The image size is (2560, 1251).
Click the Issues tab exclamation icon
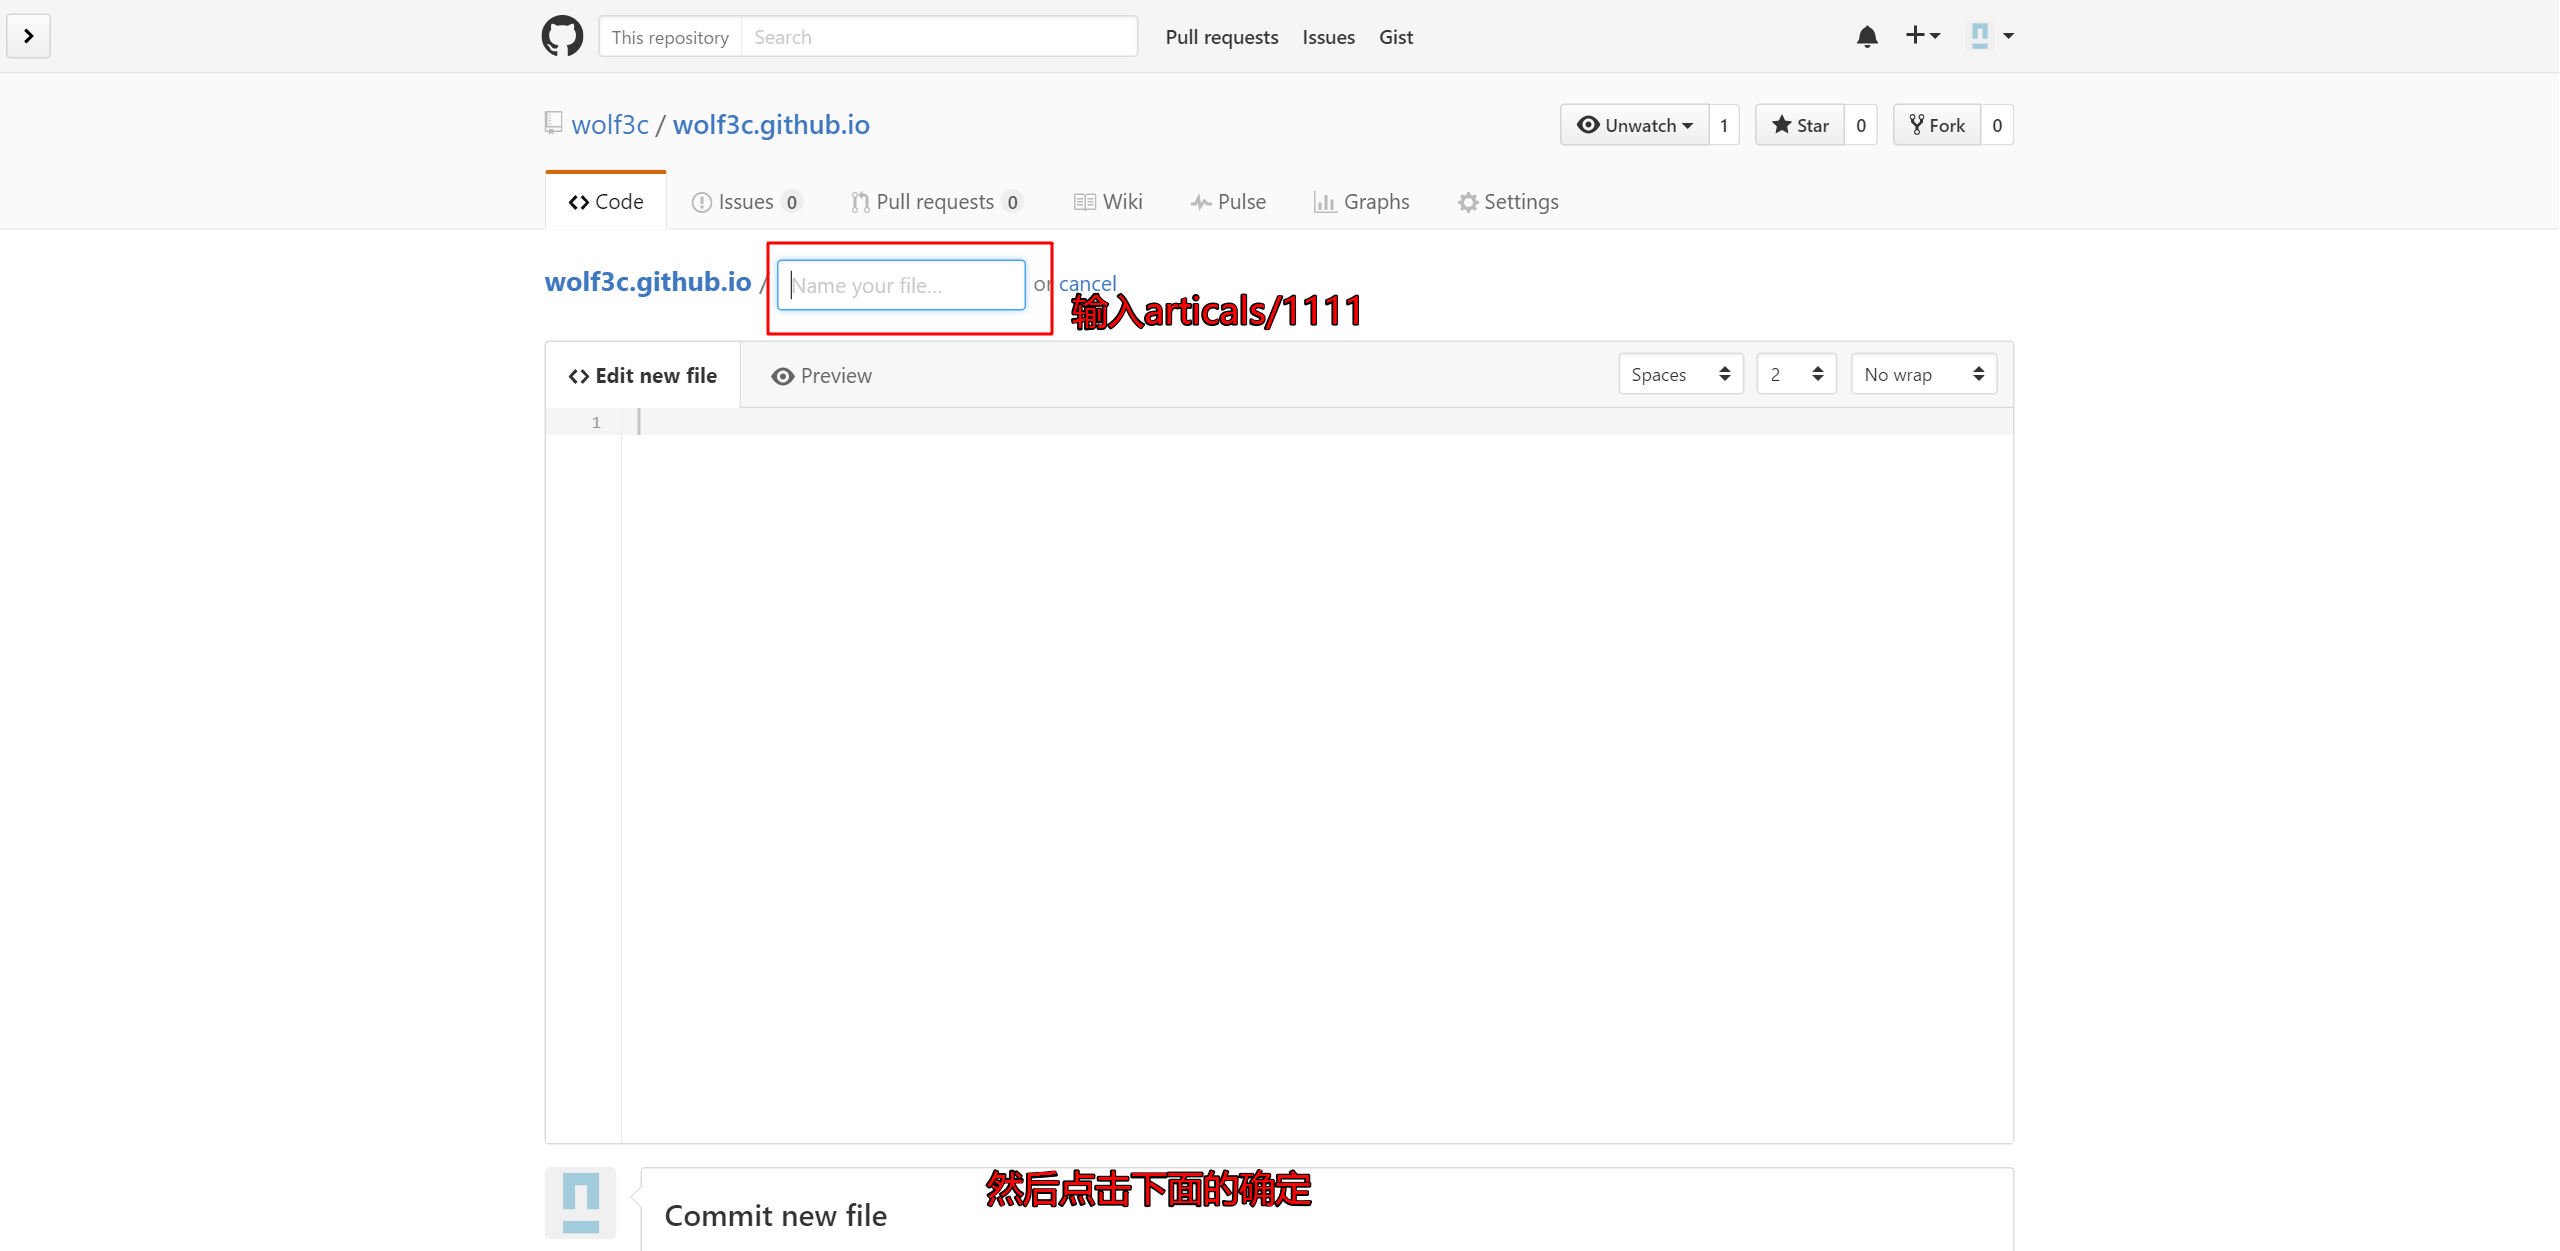(702, 202)
